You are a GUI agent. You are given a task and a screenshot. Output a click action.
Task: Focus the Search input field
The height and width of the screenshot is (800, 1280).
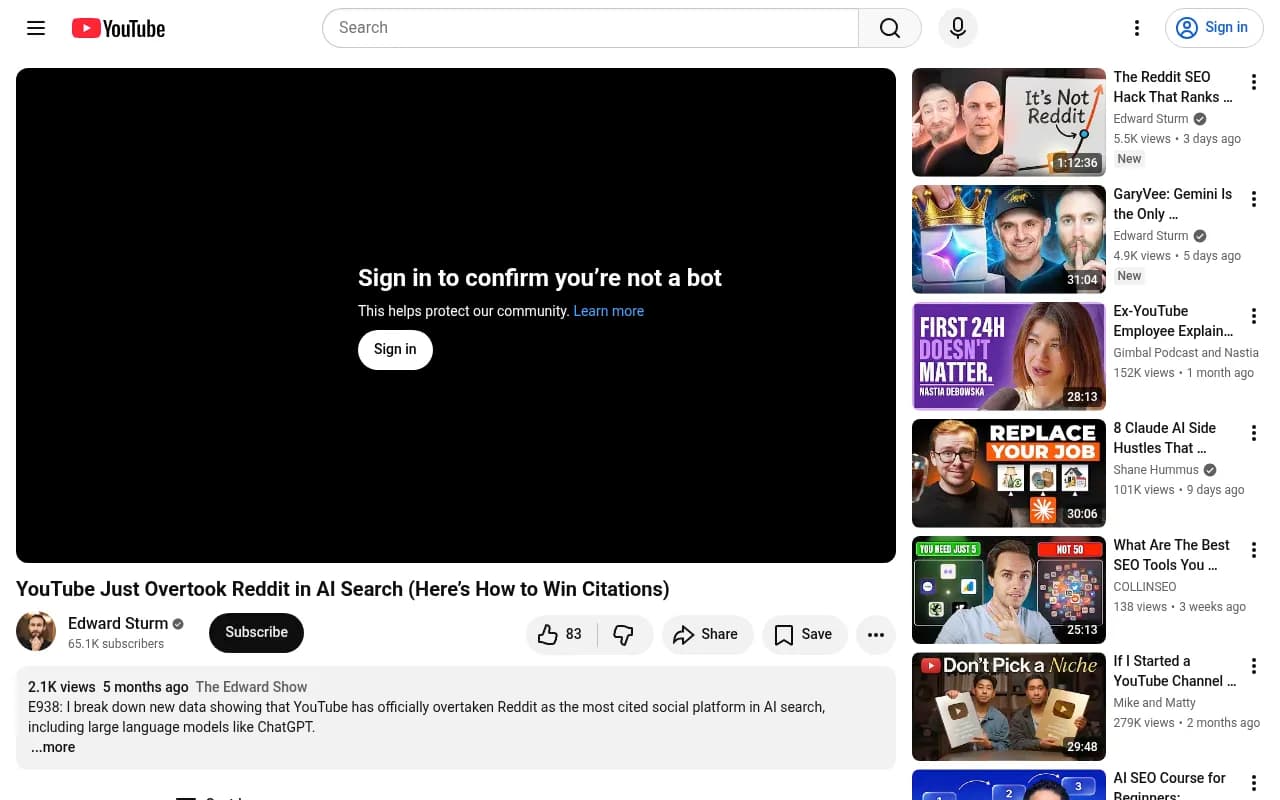tap(590, 28)
